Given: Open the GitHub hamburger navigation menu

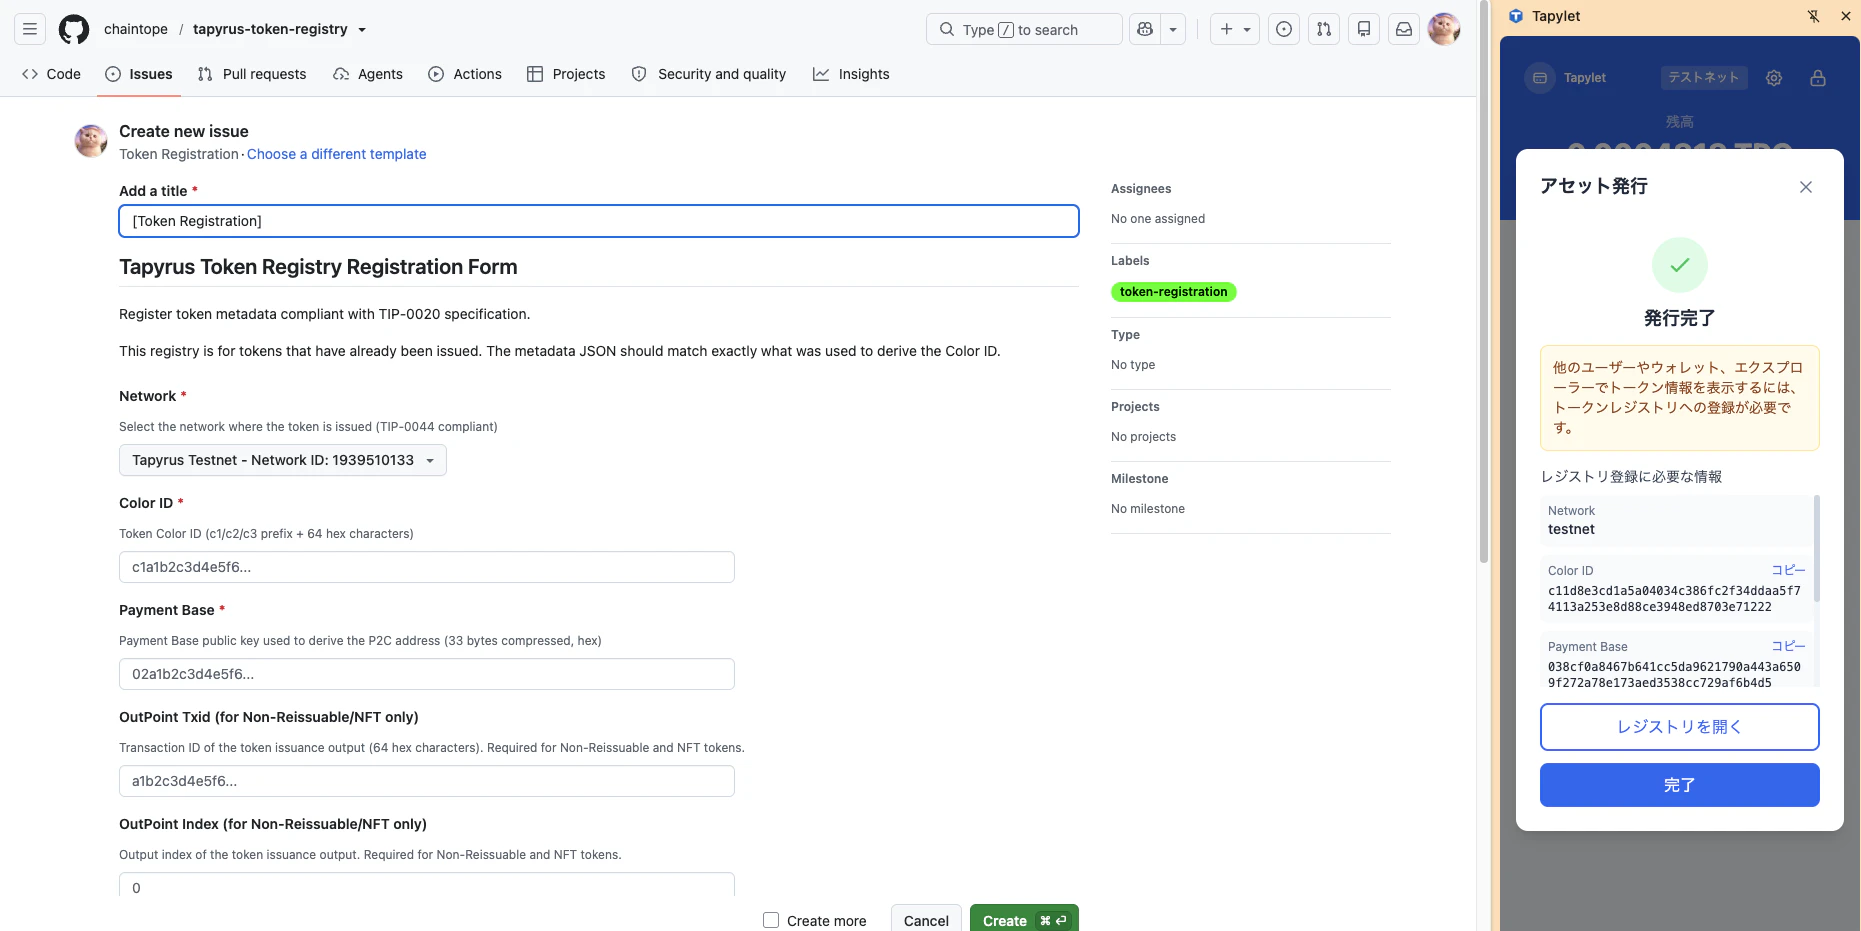Looking at the screenshot, I should [30, 29].
